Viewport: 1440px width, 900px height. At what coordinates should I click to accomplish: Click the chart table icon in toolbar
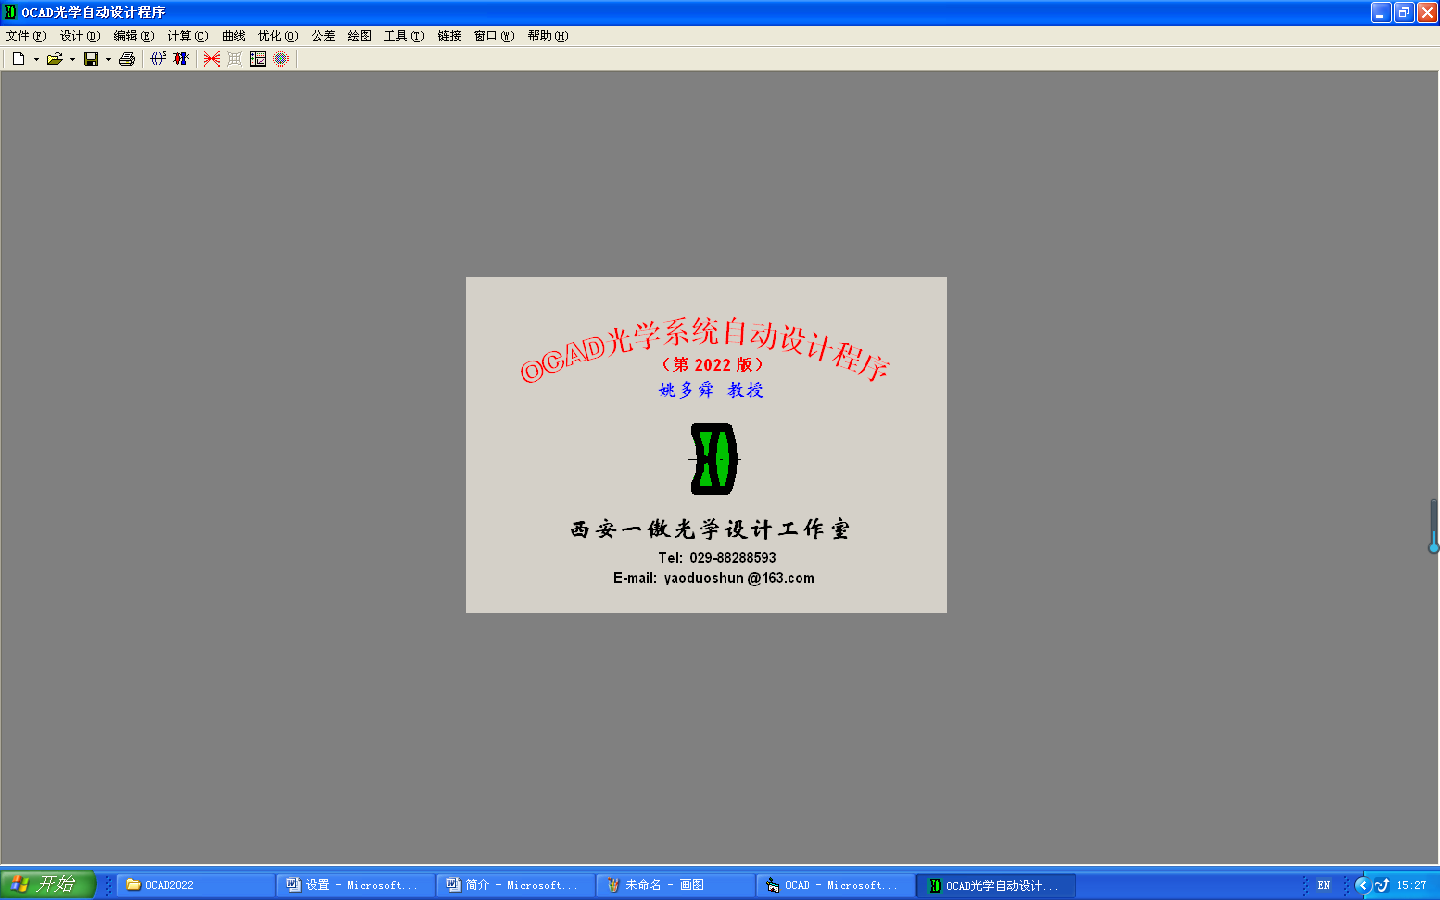point(258,59)
